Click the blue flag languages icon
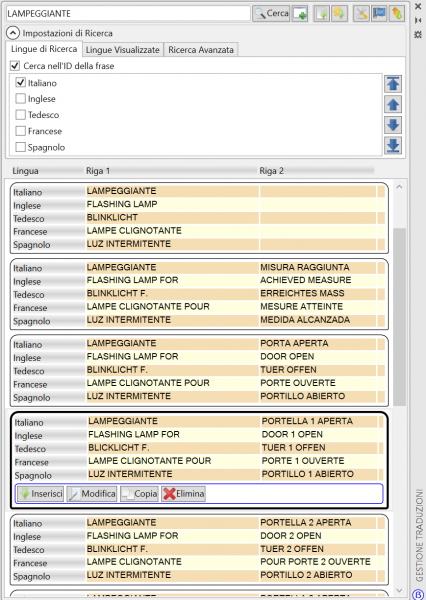This screenshot has height=600, width=426. [379, 14]
